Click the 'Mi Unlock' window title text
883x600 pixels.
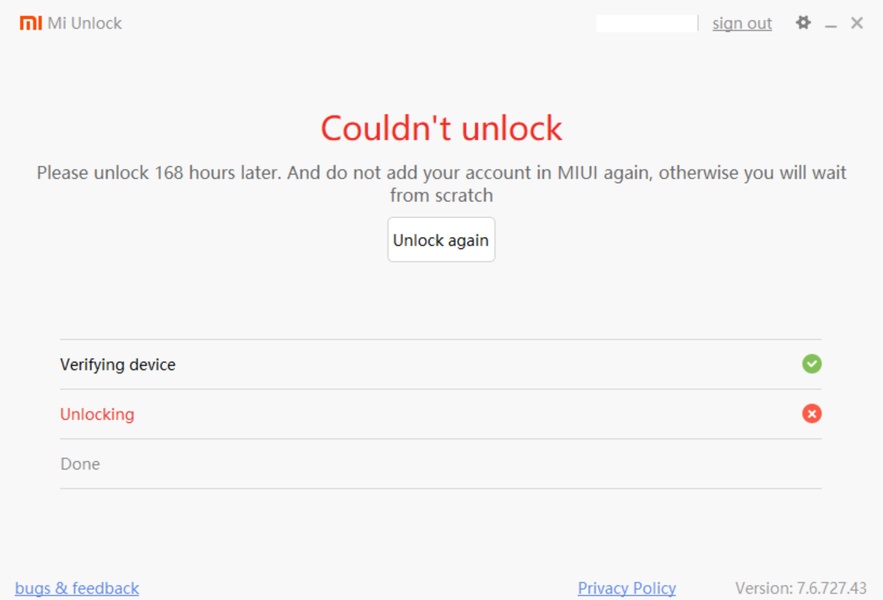pyautogui.click(x=85, y=23)
